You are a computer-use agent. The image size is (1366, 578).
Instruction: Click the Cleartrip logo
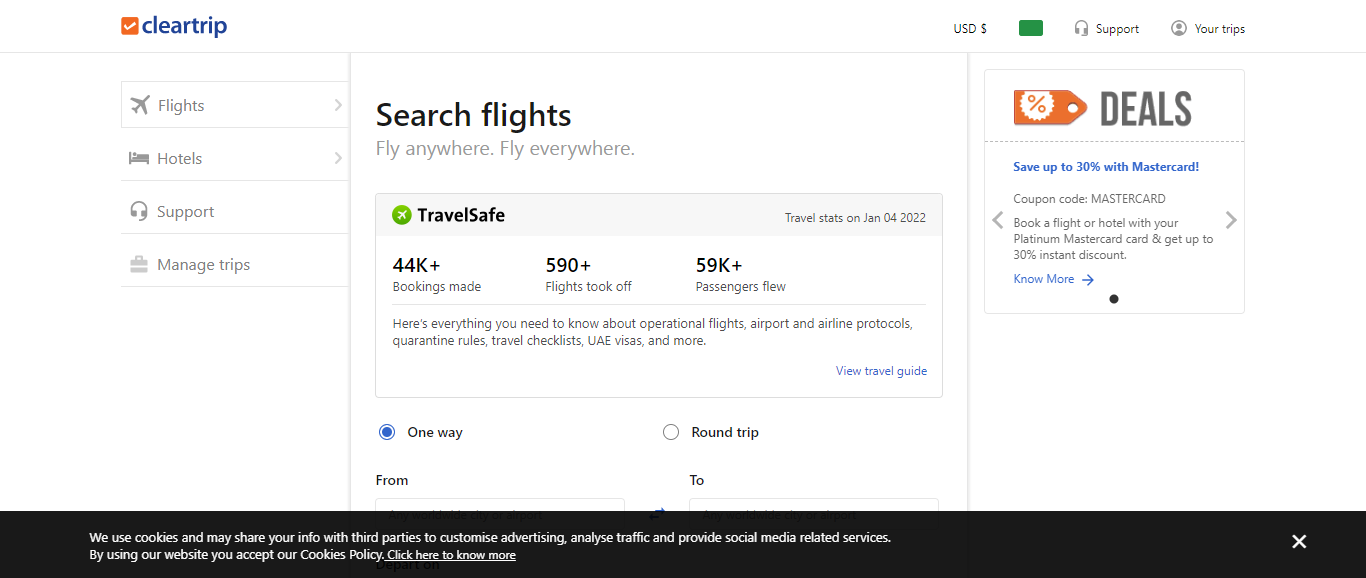click(x=174, y=26)
